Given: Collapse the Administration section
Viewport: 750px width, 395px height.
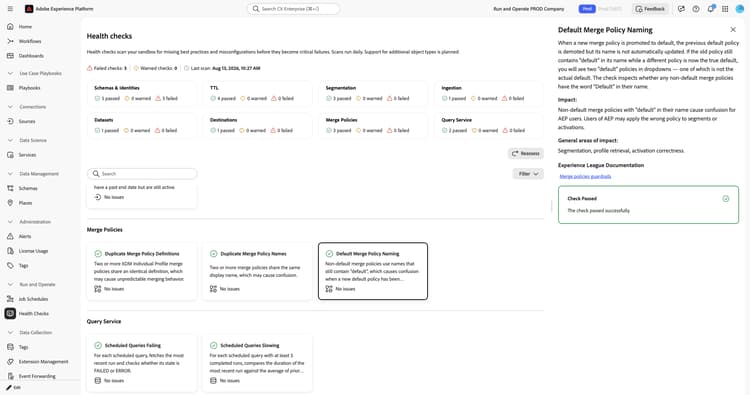Looking at the screenshot, I should point(10,222).
